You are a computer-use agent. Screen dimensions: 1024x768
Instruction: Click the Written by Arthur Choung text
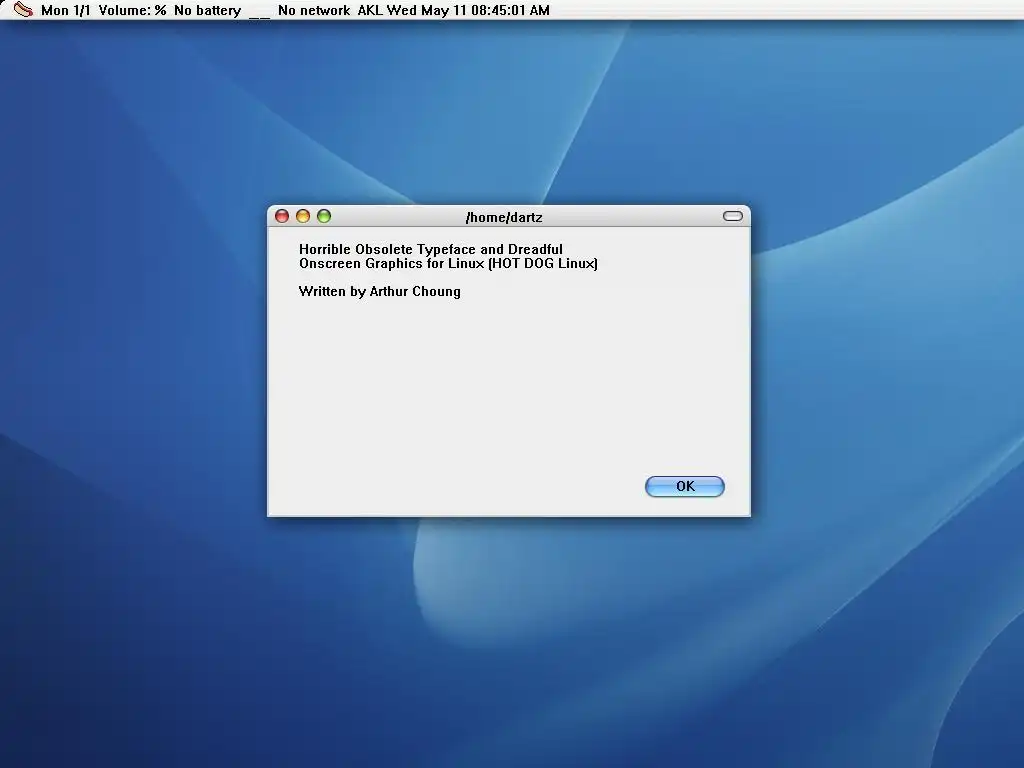(x=379, y=291)
